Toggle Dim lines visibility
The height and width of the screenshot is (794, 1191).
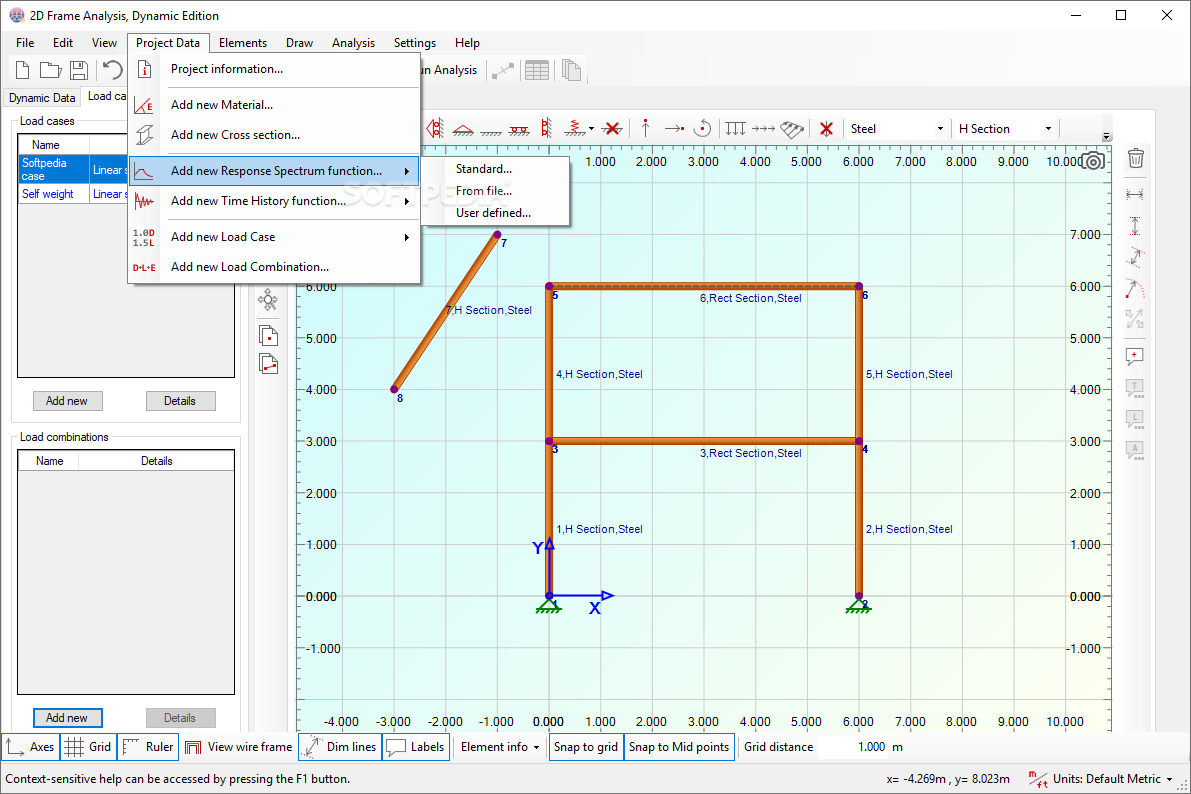340,747
